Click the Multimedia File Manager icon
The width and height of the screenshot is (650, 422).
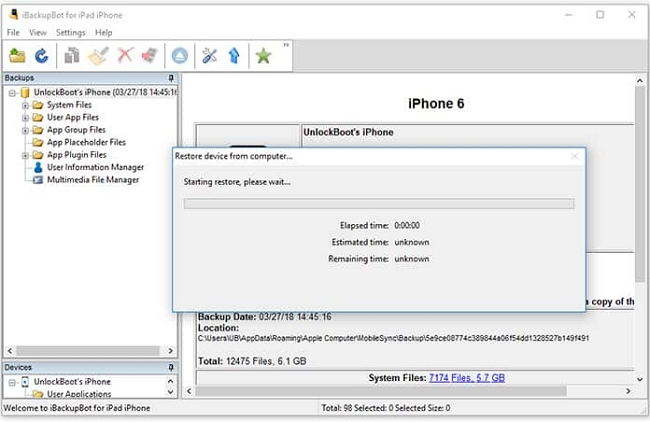[38, 180]
